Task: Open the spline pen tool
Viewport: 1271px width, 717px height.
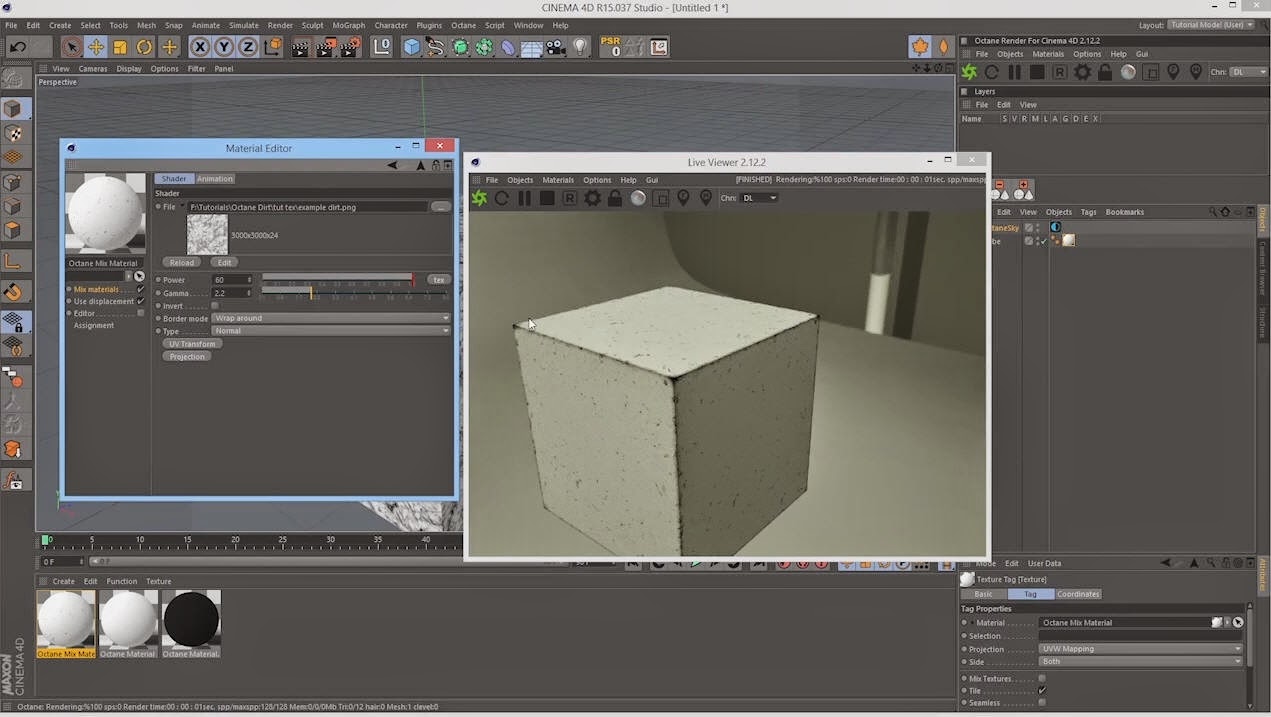Action: (435, 47)
